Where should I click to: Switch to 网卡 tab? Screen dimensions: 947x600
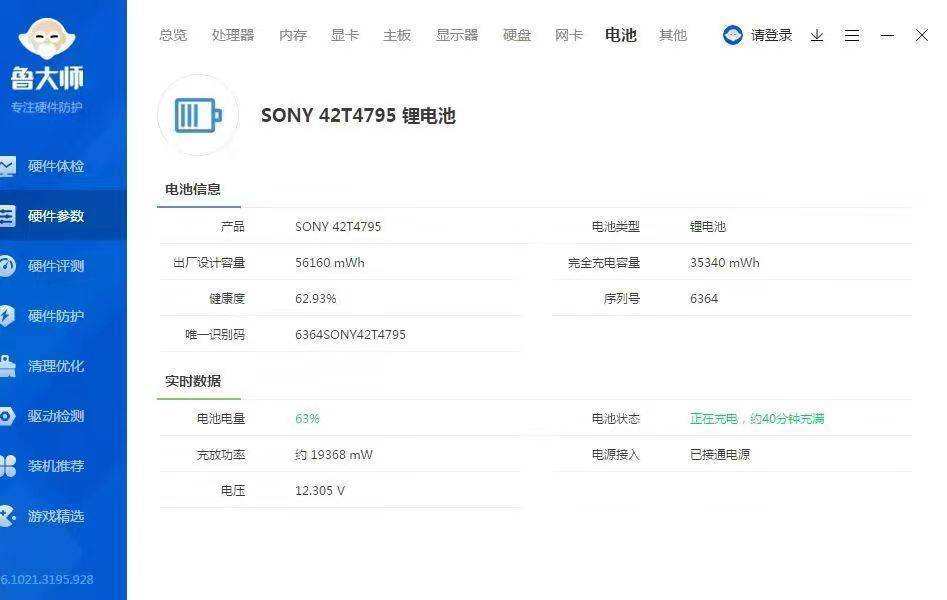pos(569,35)
